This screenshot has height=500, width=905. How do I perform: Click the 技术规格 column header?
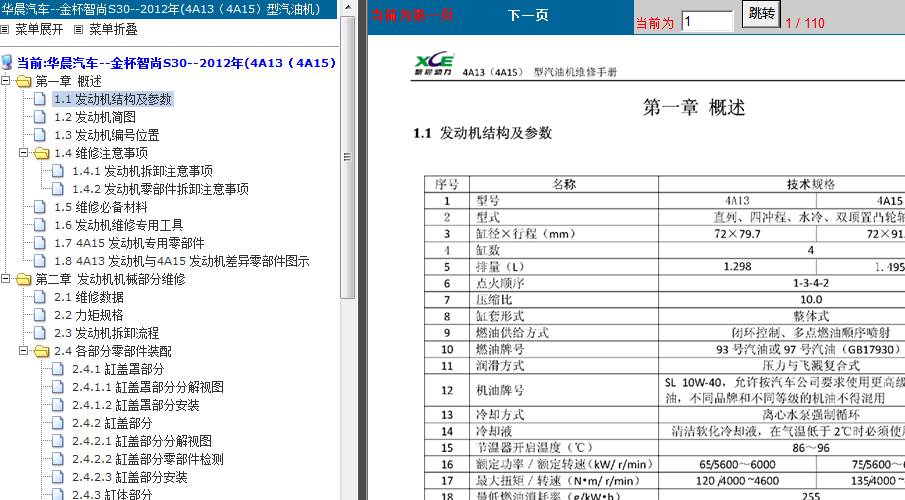[810, 184]
